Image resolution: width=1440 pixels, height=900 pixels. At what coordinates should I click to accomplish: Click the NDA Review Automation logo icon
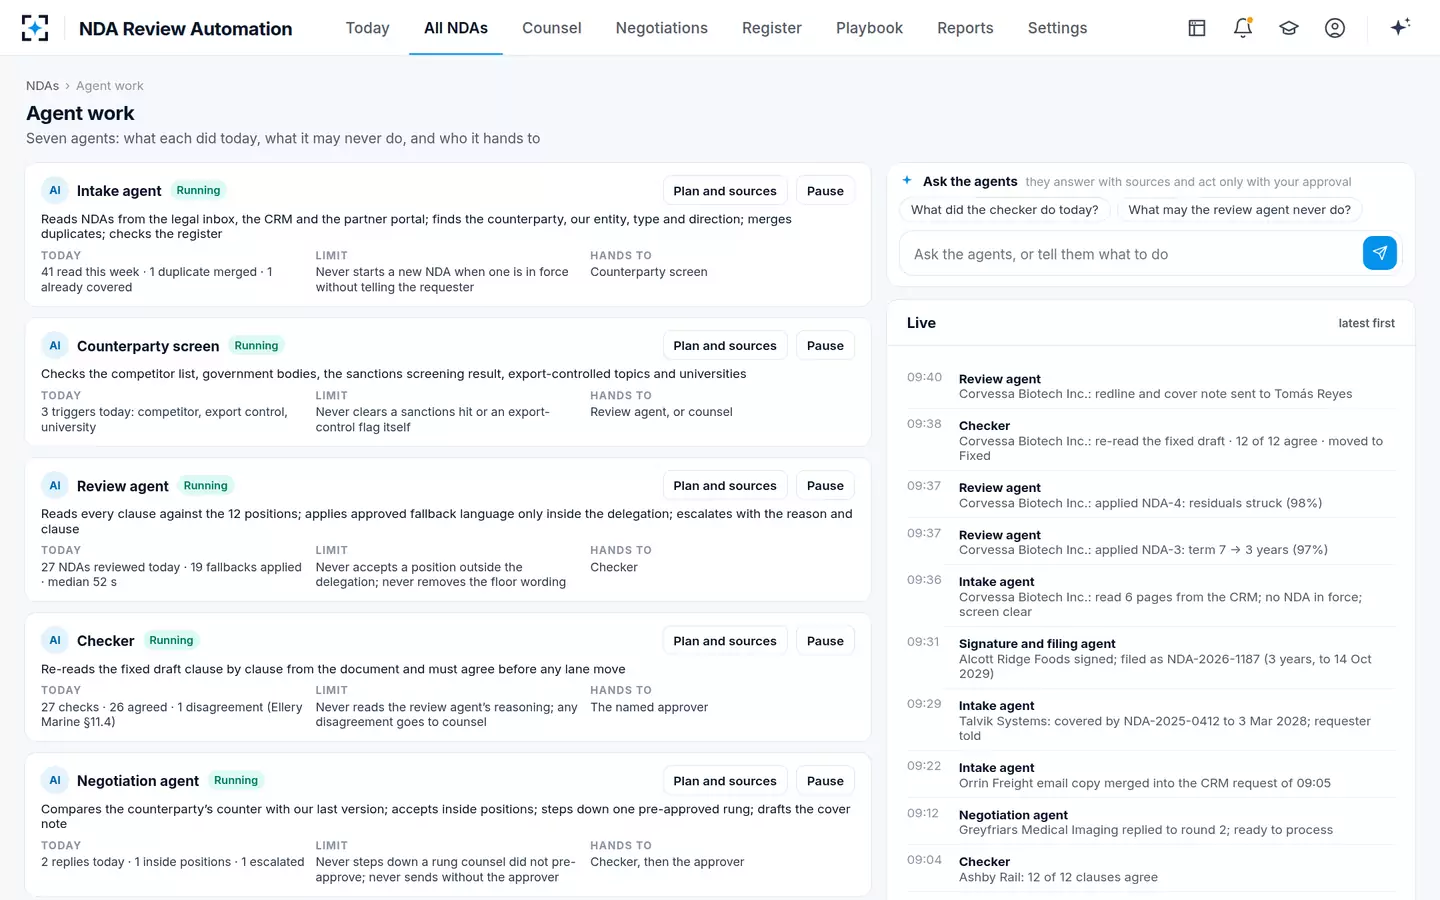coord(35,28)
